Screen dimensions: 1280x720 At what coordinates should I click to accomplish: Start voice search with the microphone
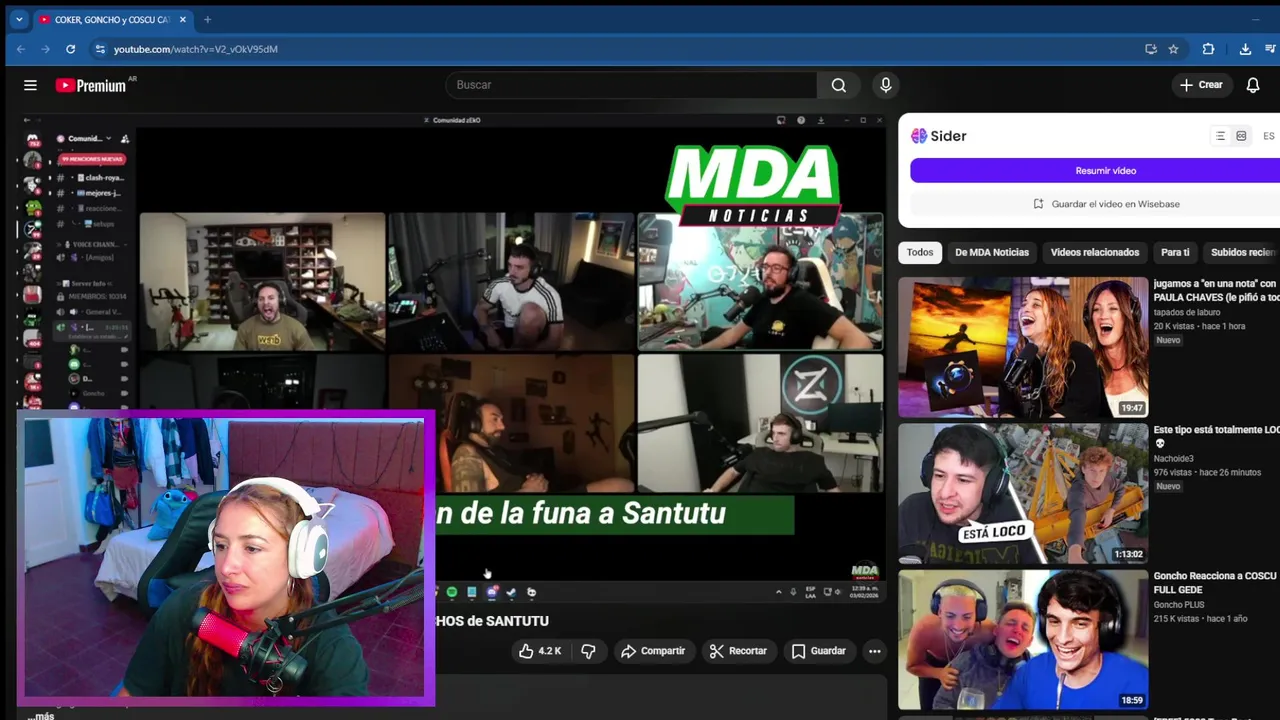pyautogui.click(x=885, y=85)
